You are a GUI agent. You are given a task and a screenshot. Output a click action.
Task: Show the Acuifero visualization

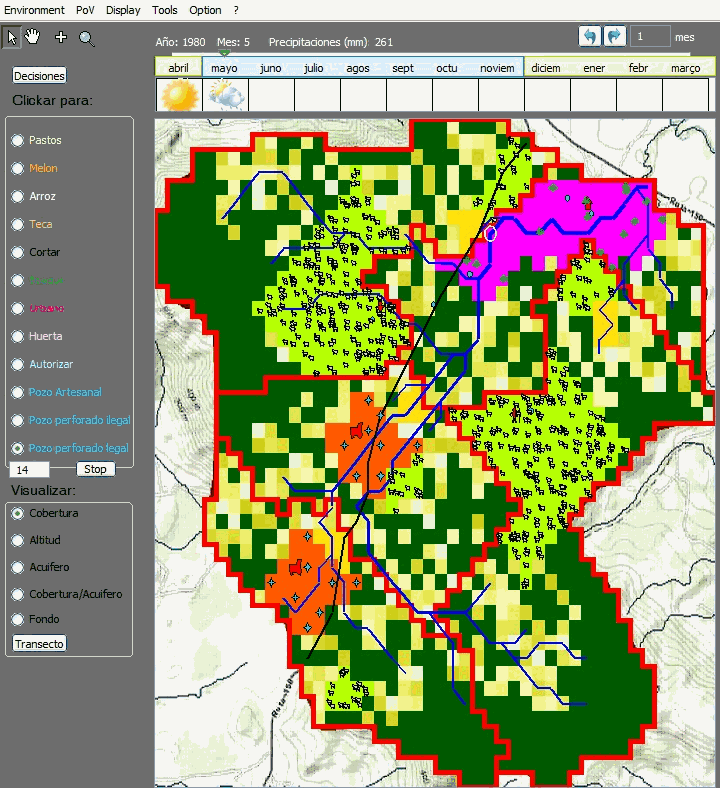coord(18,567)
